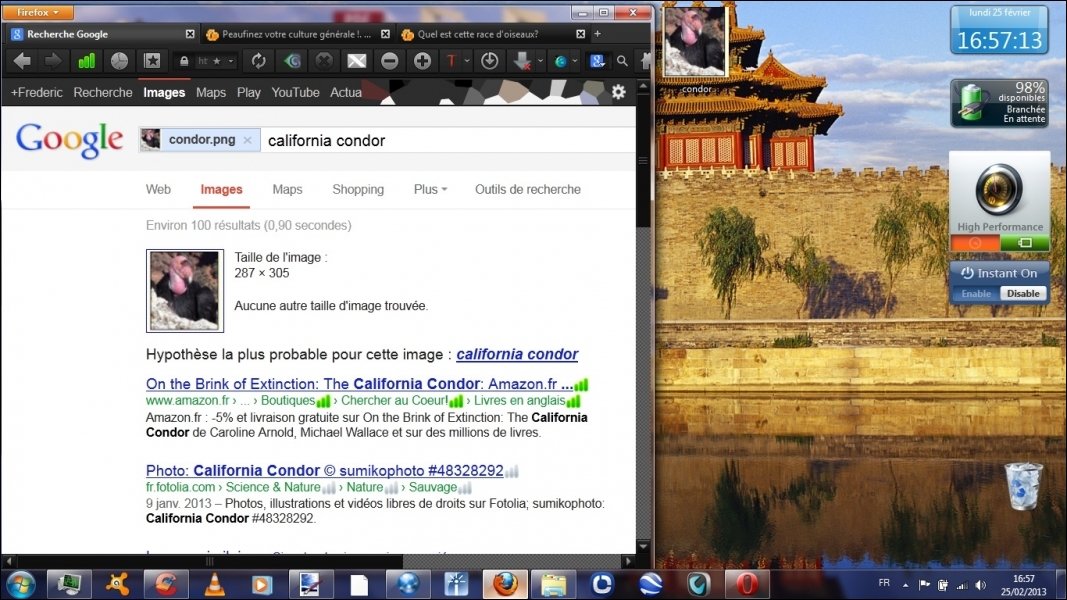Switch to orange High Performance mode button
The image size is (1067, 600).
coord(975,243)
